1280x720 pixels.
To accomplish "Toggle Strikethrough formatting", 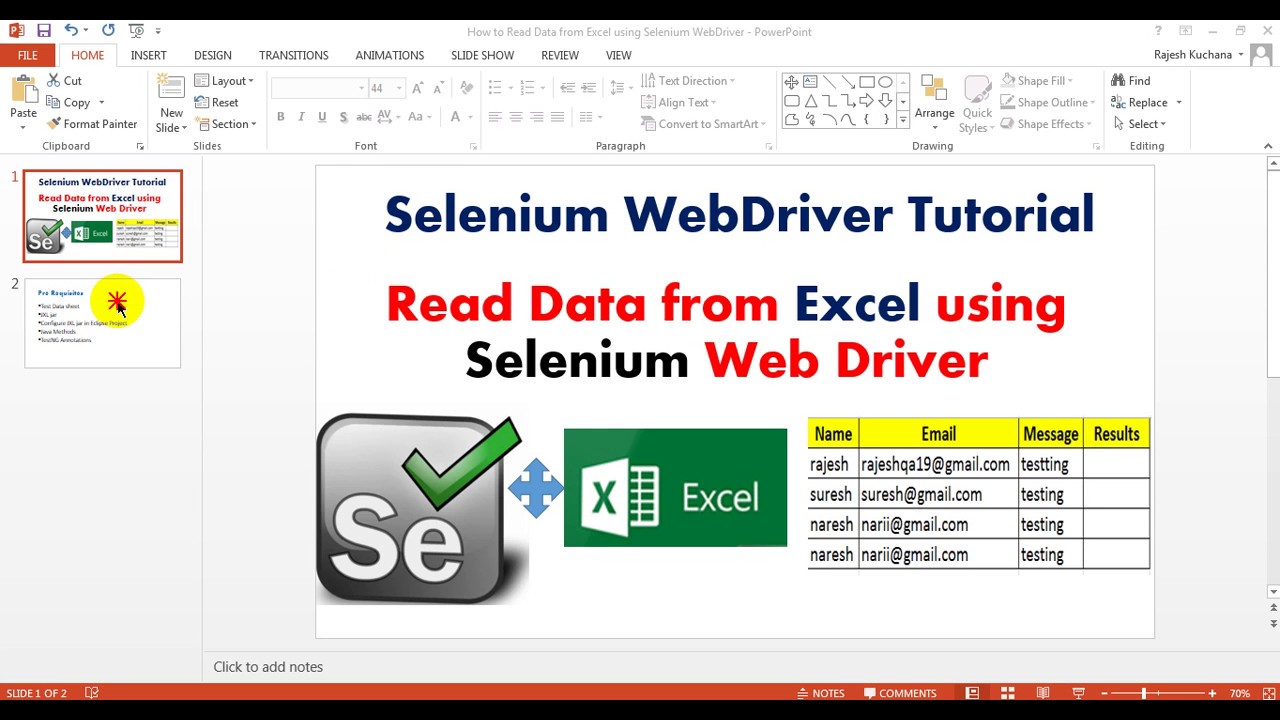I will click(364, 117).
